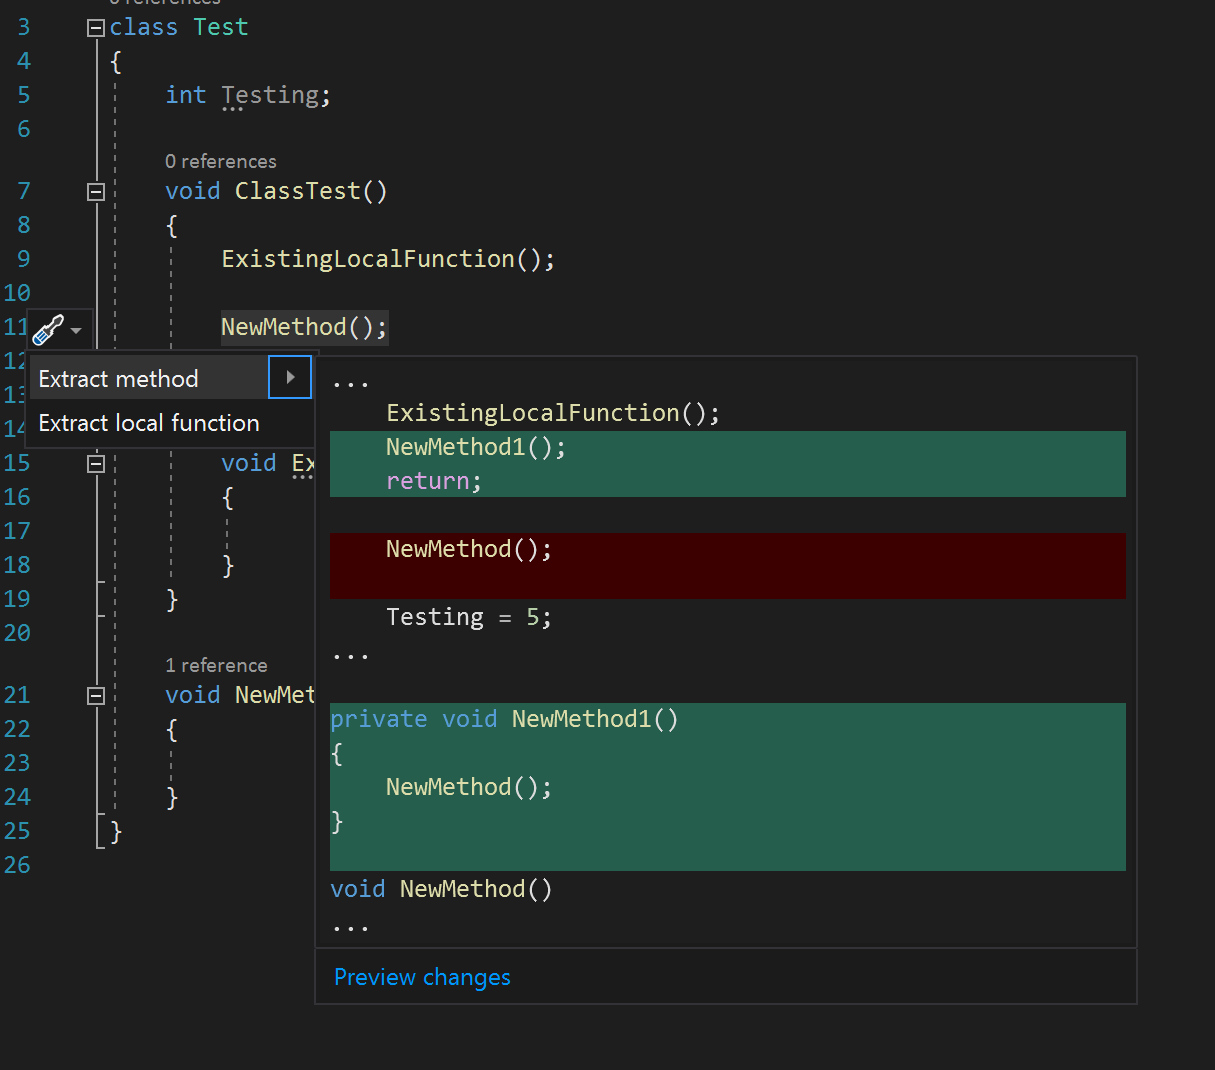The image size is (1215, 1070).
Task: Collapse the NewMethod body fold on line 21
Action: [x=95, y=694]
